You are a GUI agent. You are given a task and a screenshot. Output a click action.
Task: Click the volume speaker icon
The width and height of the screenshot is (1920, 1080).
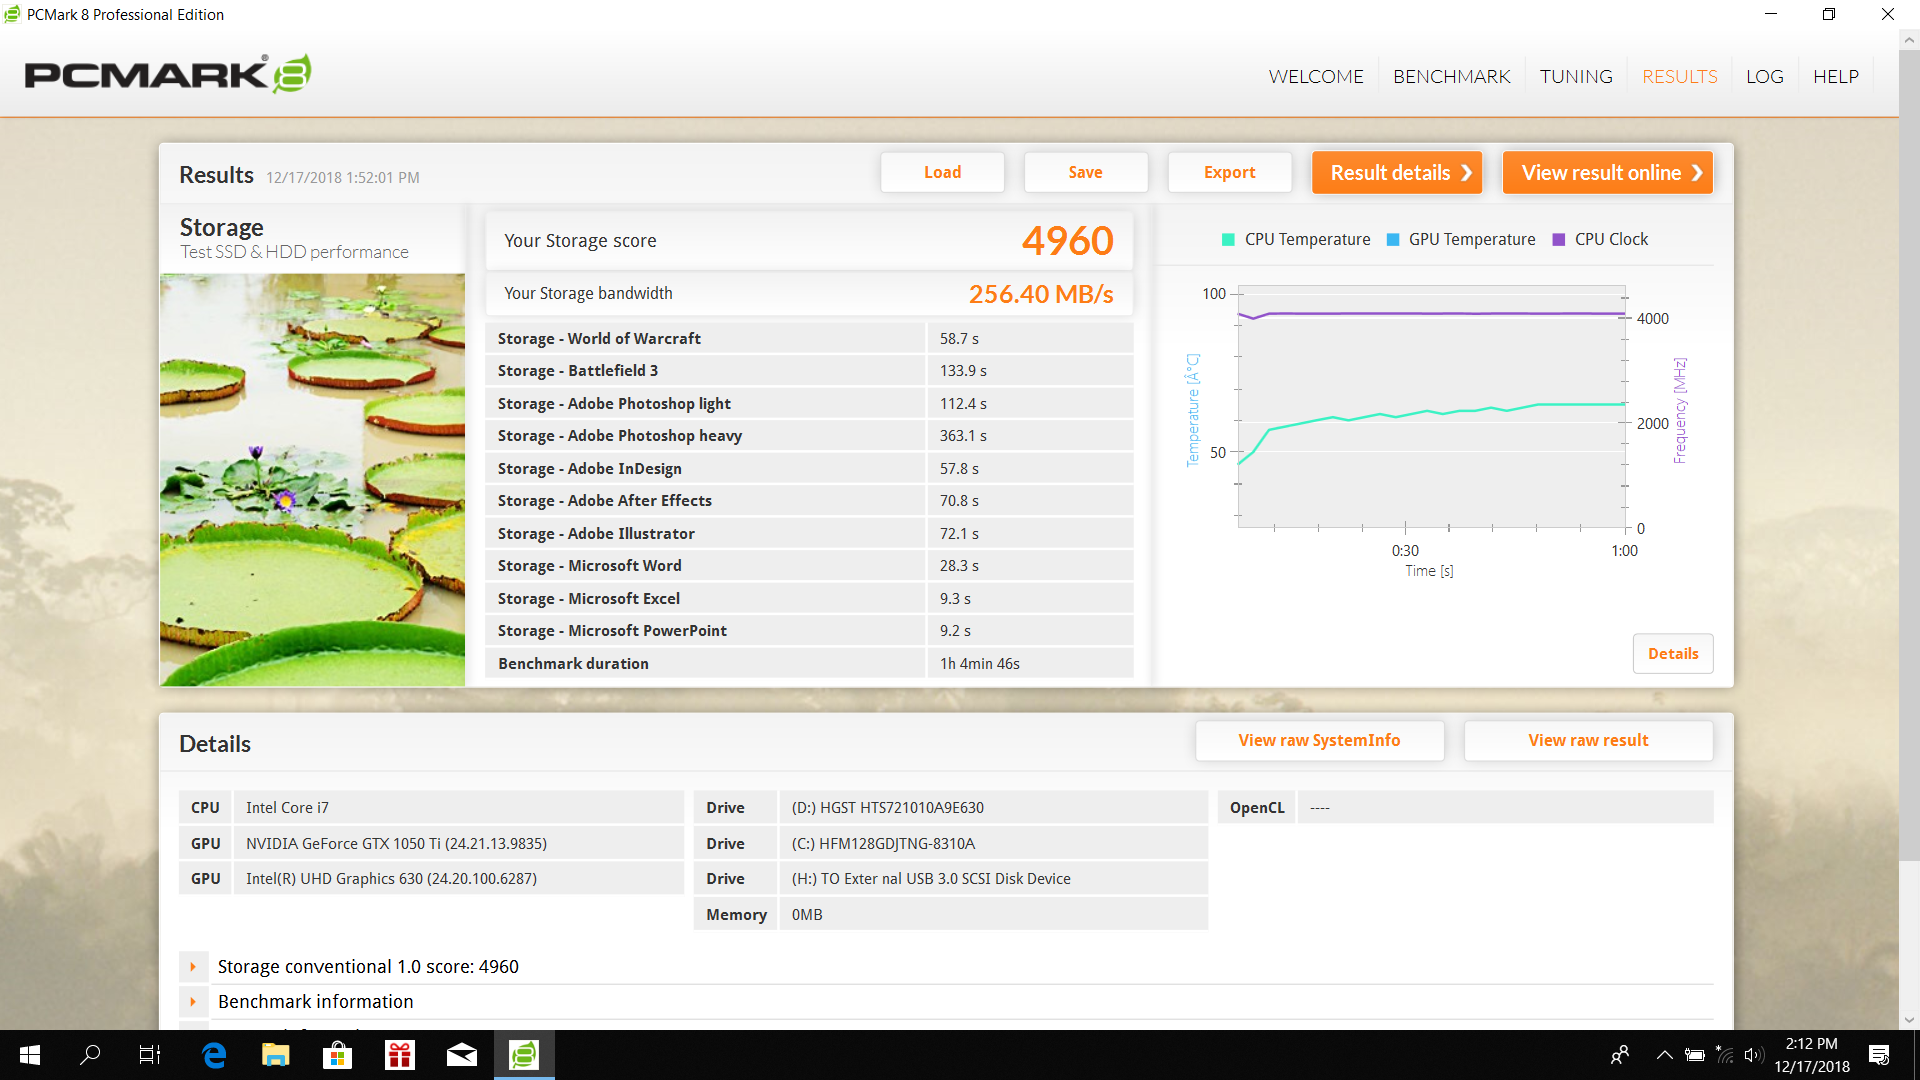(1753, 1055)
